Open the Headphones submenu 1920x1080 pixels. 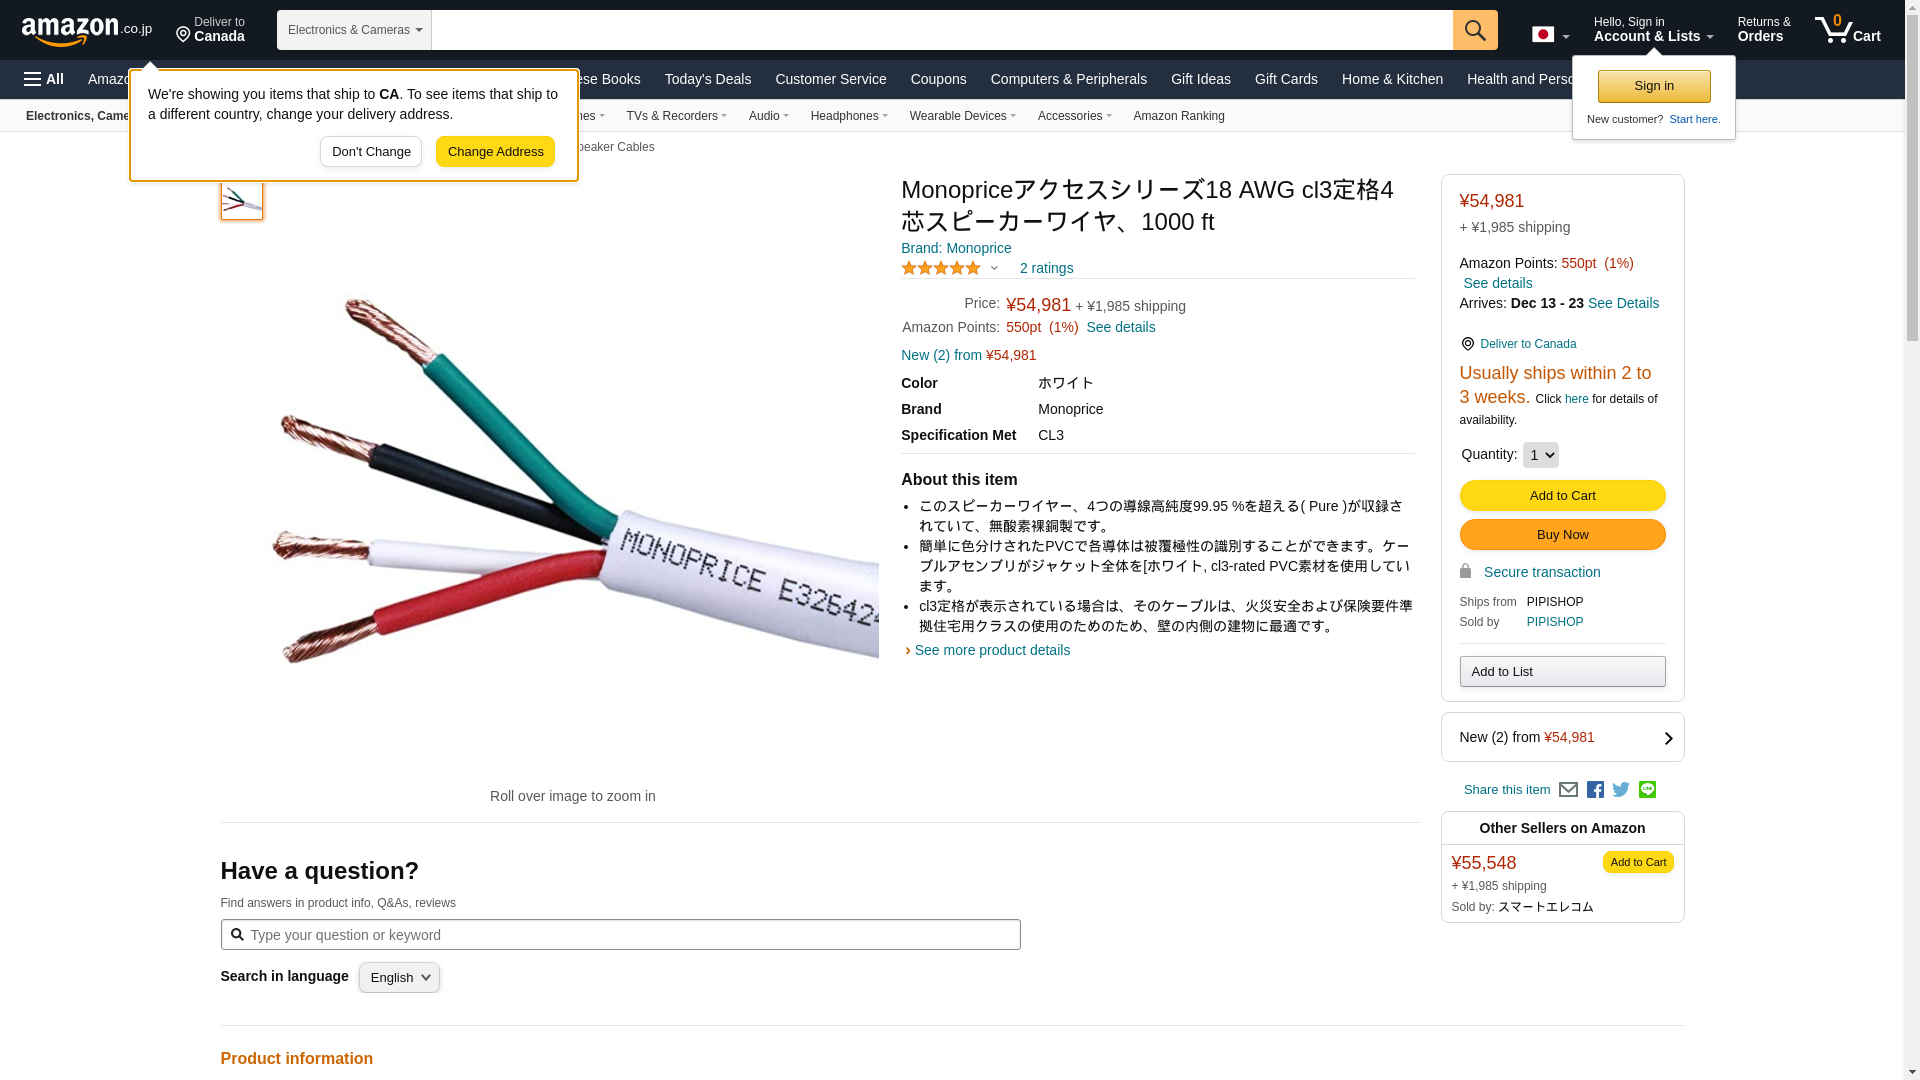click(848, 116)
